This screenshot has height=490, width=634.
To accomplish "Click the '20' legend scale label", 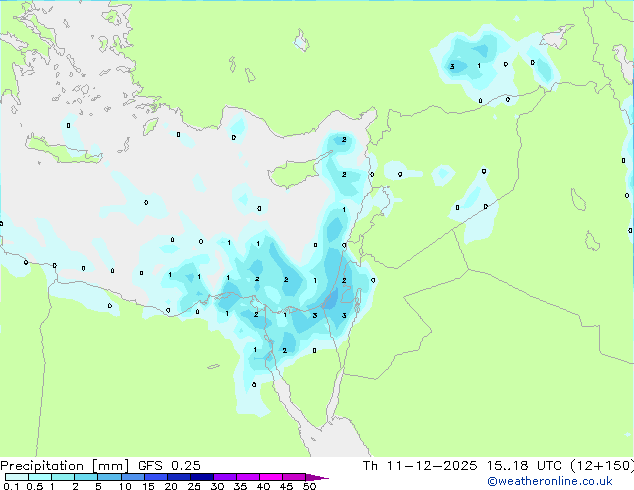I will click(171, 486).
